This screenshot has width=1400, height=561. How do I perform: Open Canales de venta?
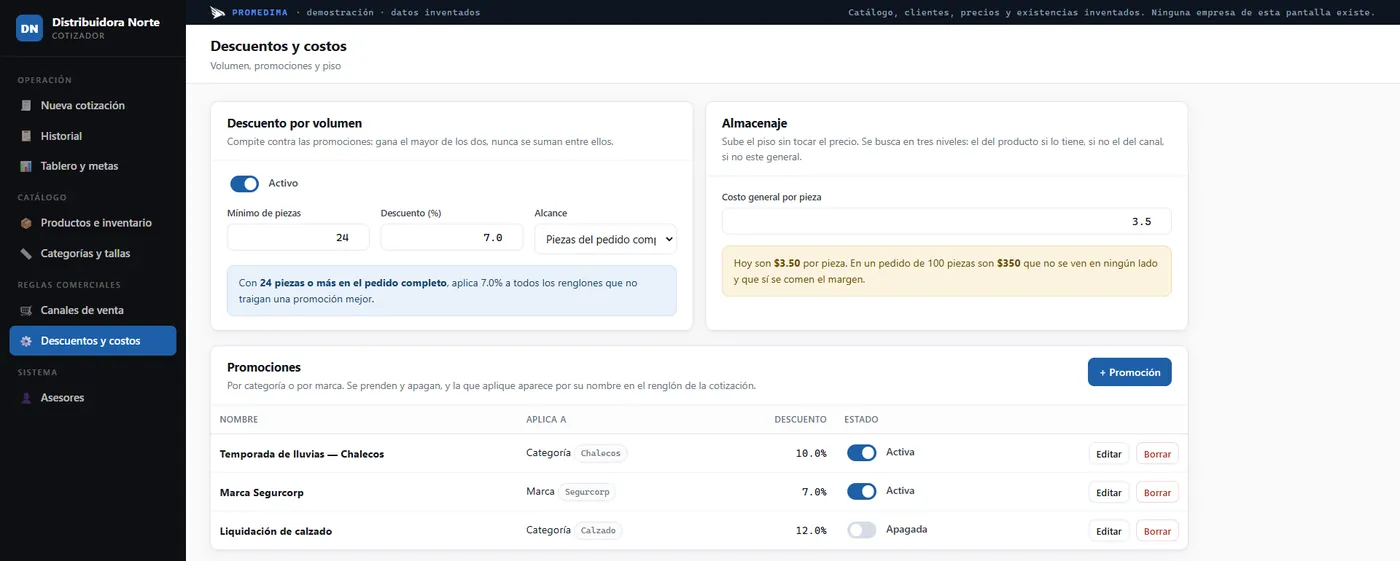93,310
